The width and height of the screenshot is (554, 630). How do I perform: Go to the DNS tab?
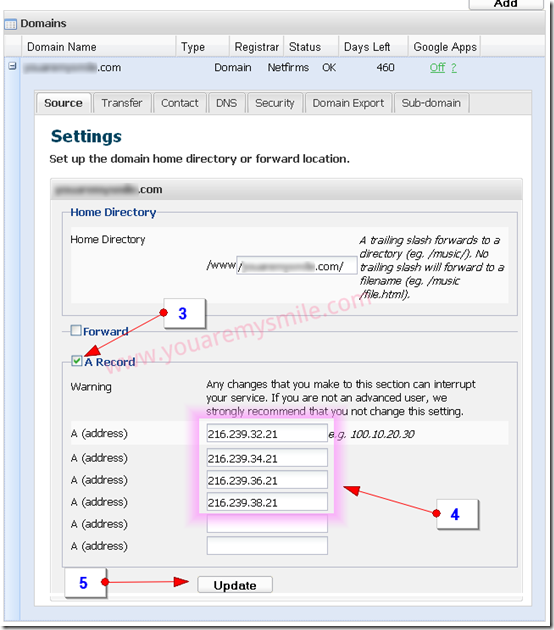227,103
